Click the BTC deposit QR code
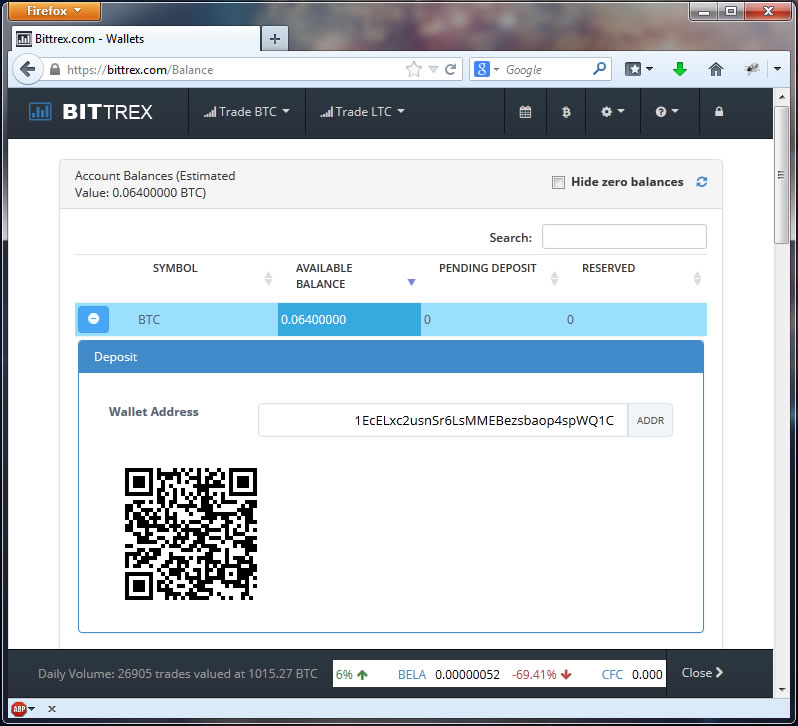 click(191, 534)
